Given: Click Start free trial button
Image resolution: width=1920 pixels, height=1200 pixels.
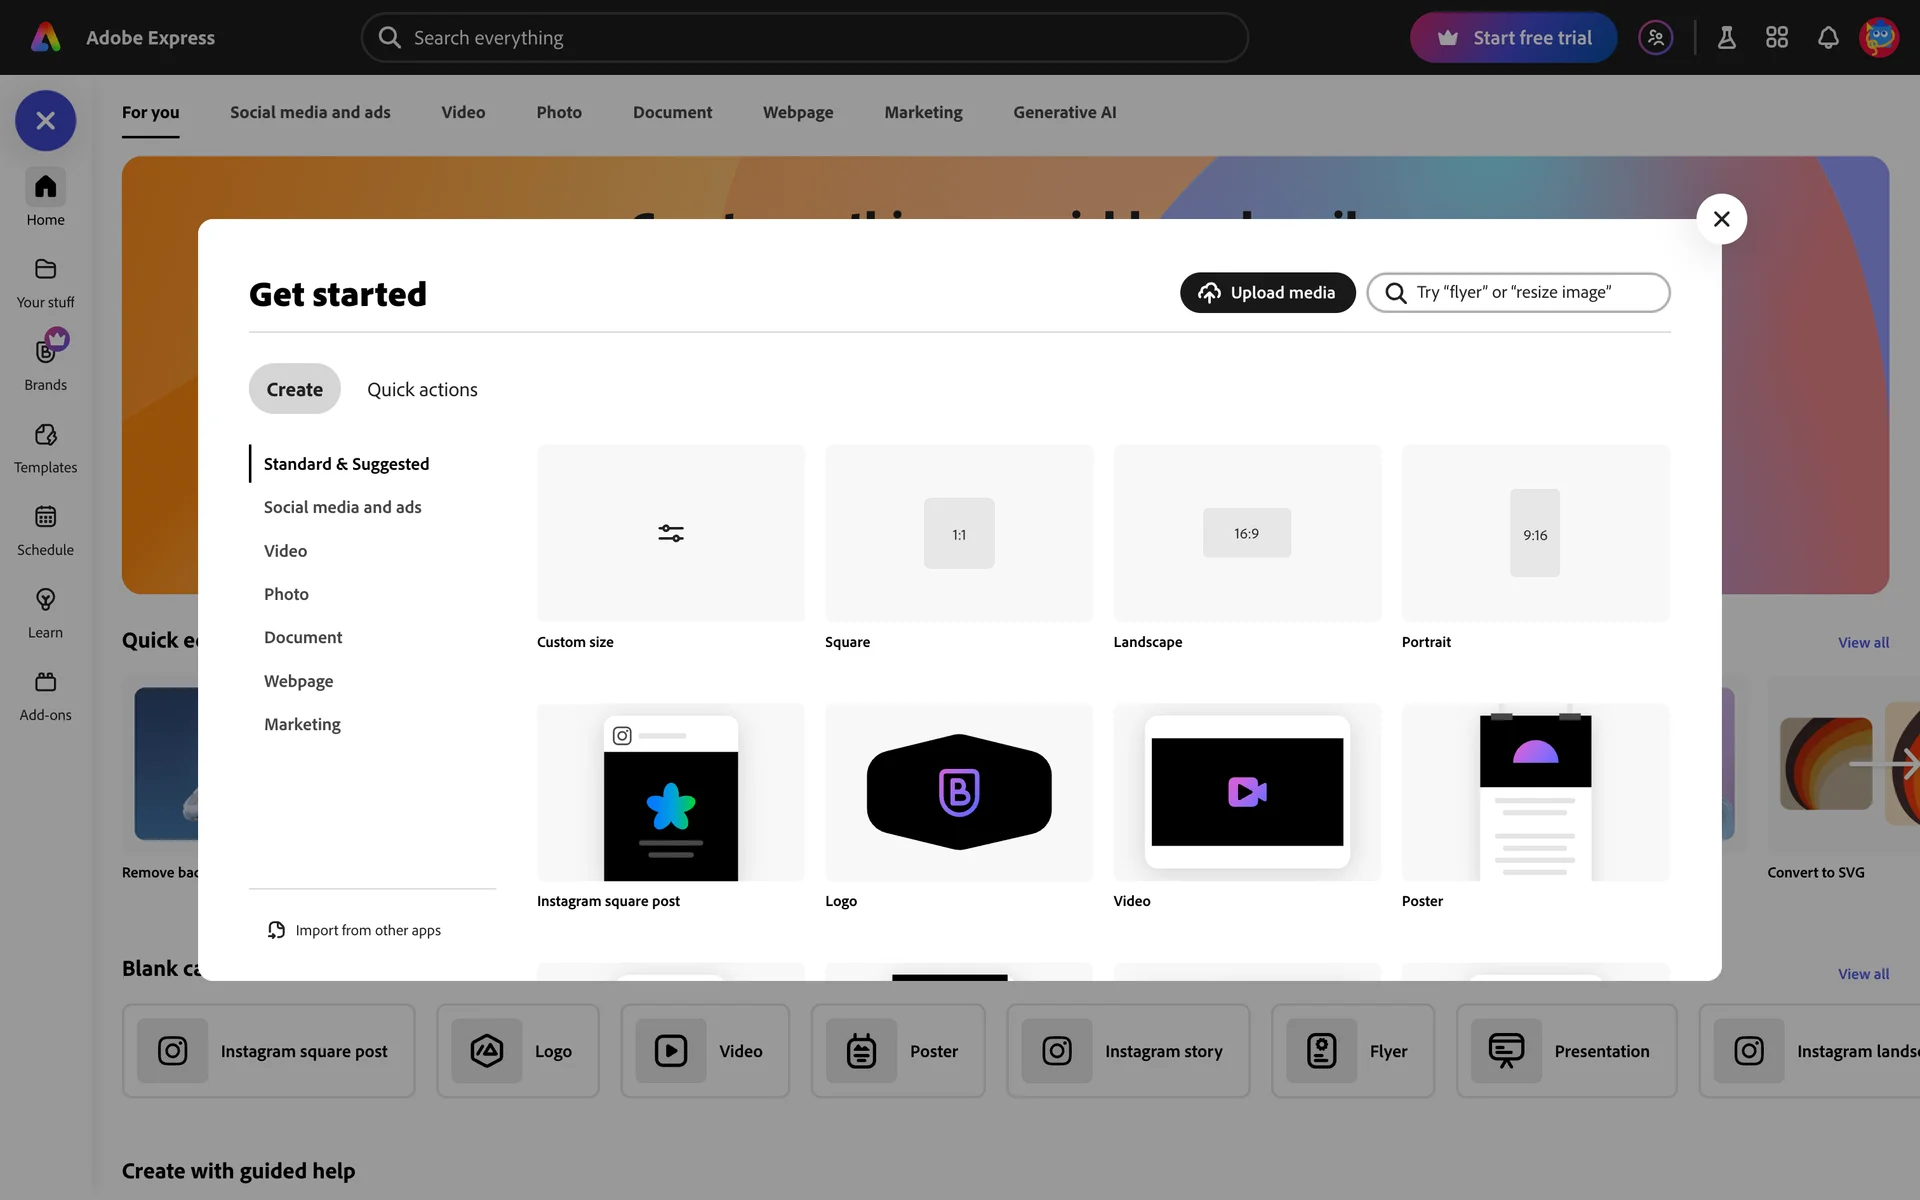Looking at the screenshot, I should [1513, 38].
